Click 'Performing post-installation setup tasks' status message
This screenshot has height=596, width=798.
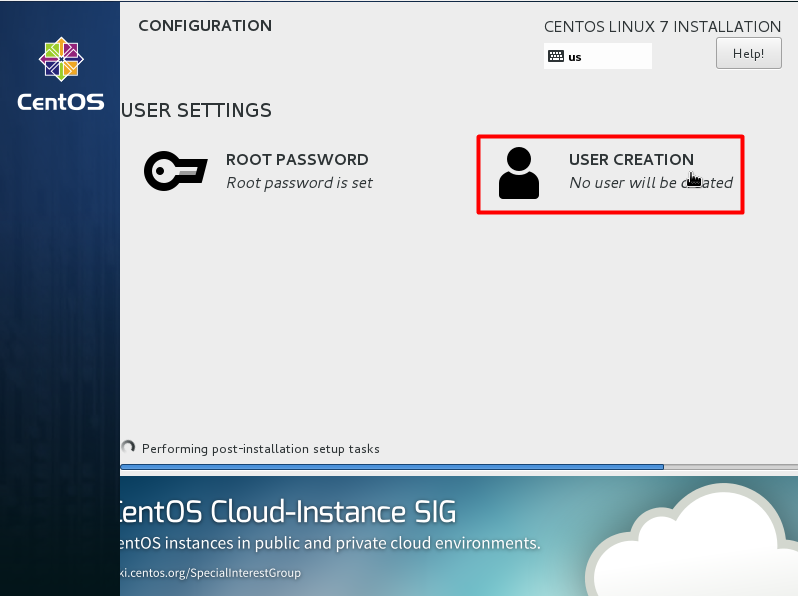[x=260, y=449]
